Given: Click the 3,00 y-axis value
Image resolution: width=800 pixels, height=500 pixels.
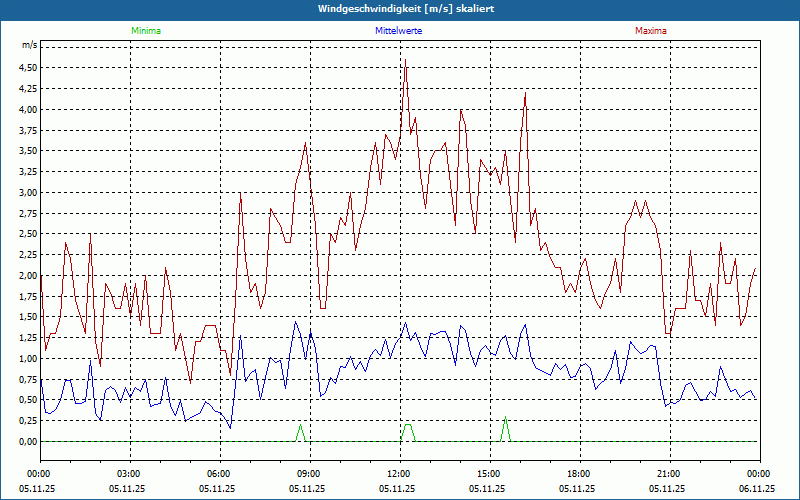Looking at the screenshot, I should coord(28,192).
